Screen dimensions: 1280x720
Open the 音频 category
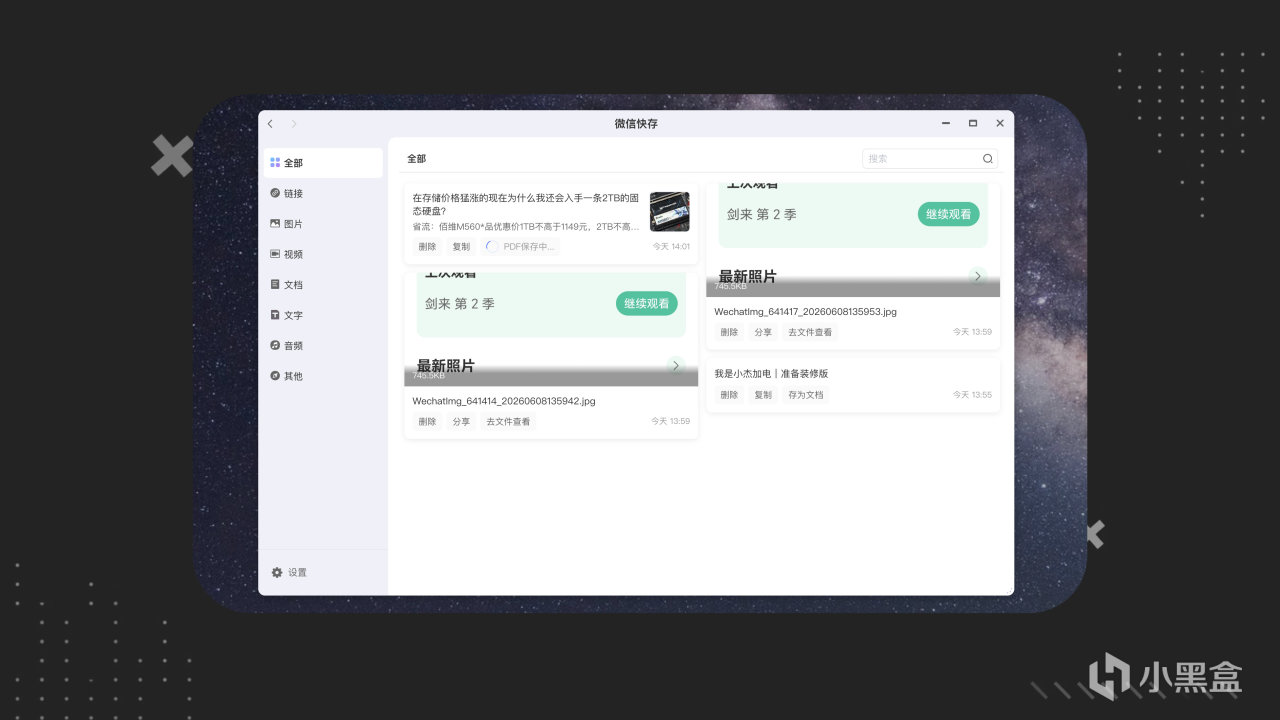[323, 346]
